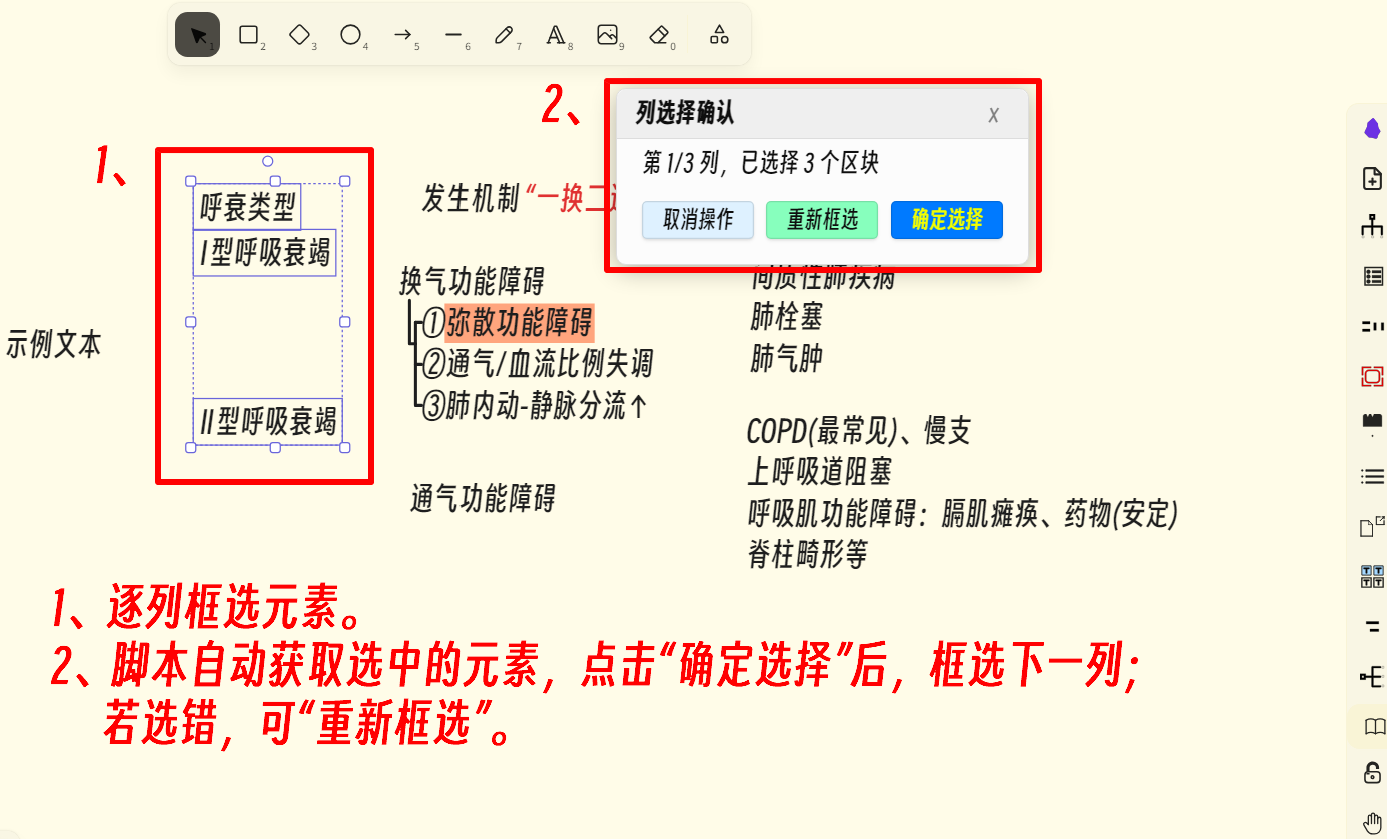Screen dimensions: 1387x839
Task: Select the Eraser tool
Action: [x=658, y=35]
